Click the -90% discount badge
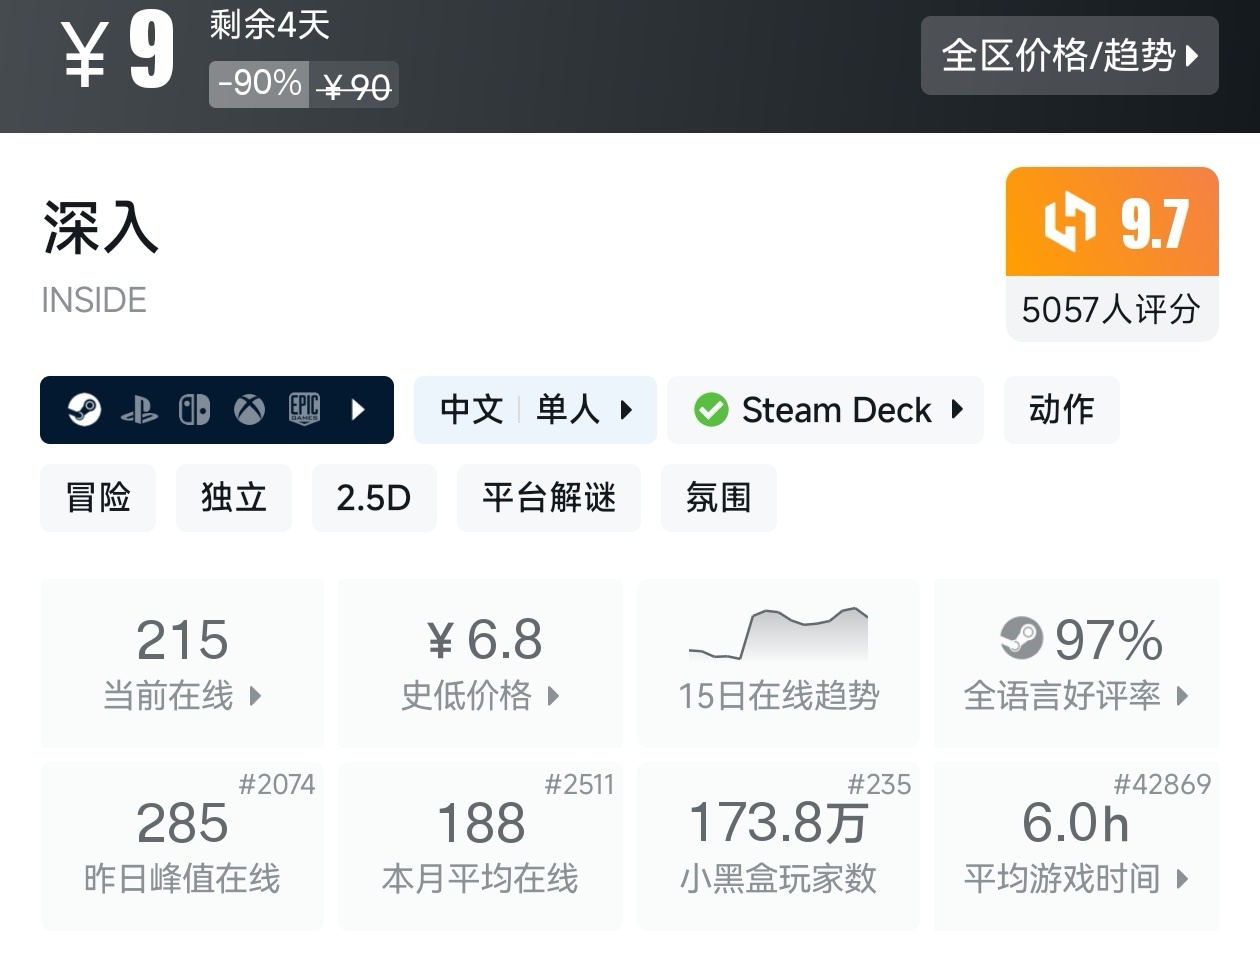This screenshot has height=953, width=1260. 259,84
